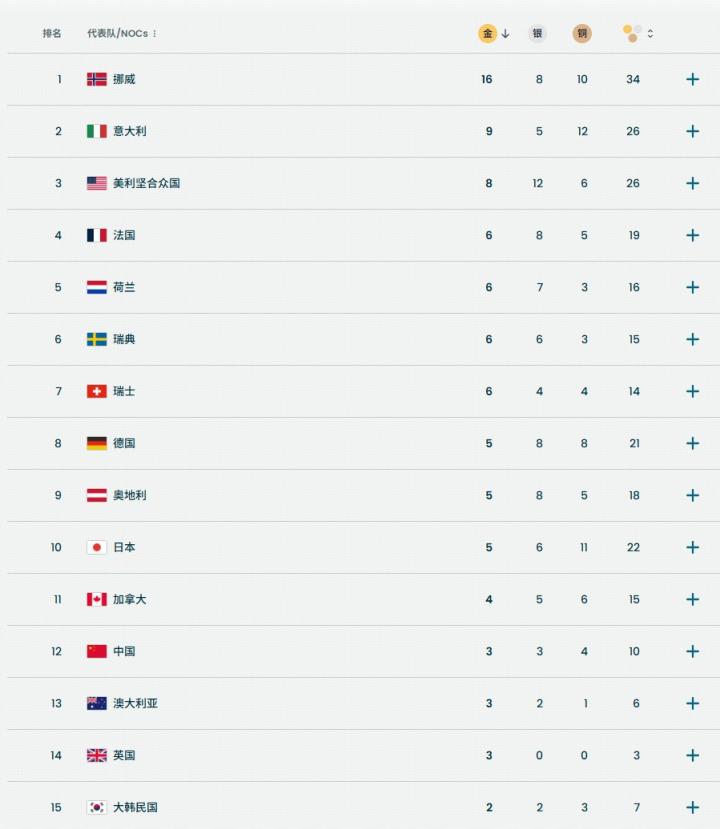This screenshot has height=829, width=720.
Task: Sort by bronze medal column header
Action: coord(582,33)
